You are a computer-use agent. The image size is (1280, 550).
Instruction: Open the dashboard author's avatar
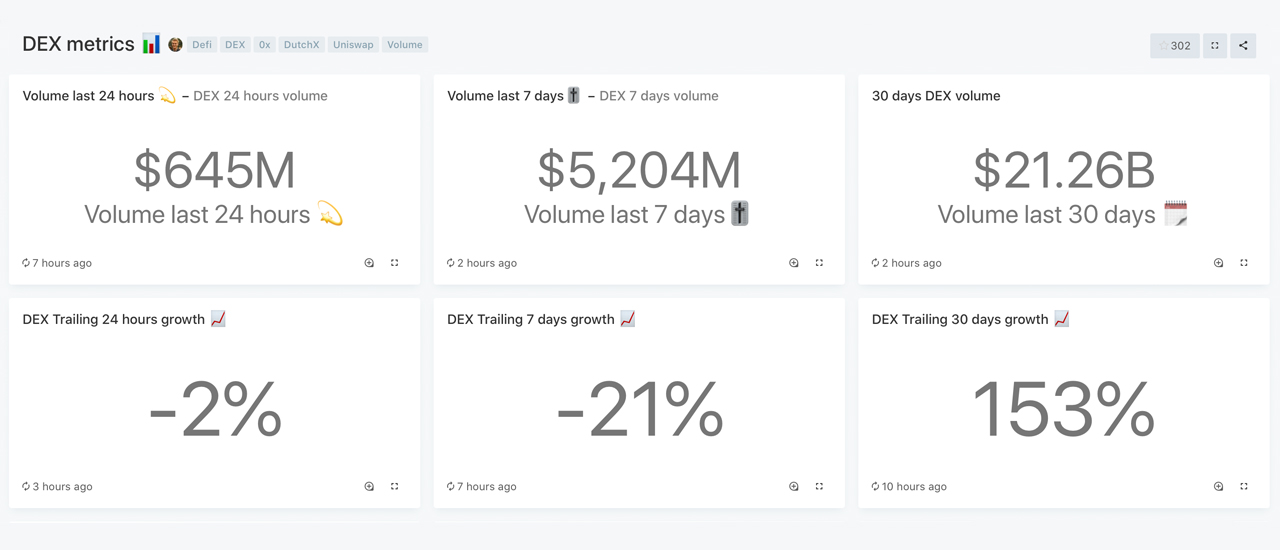[175, 44]
